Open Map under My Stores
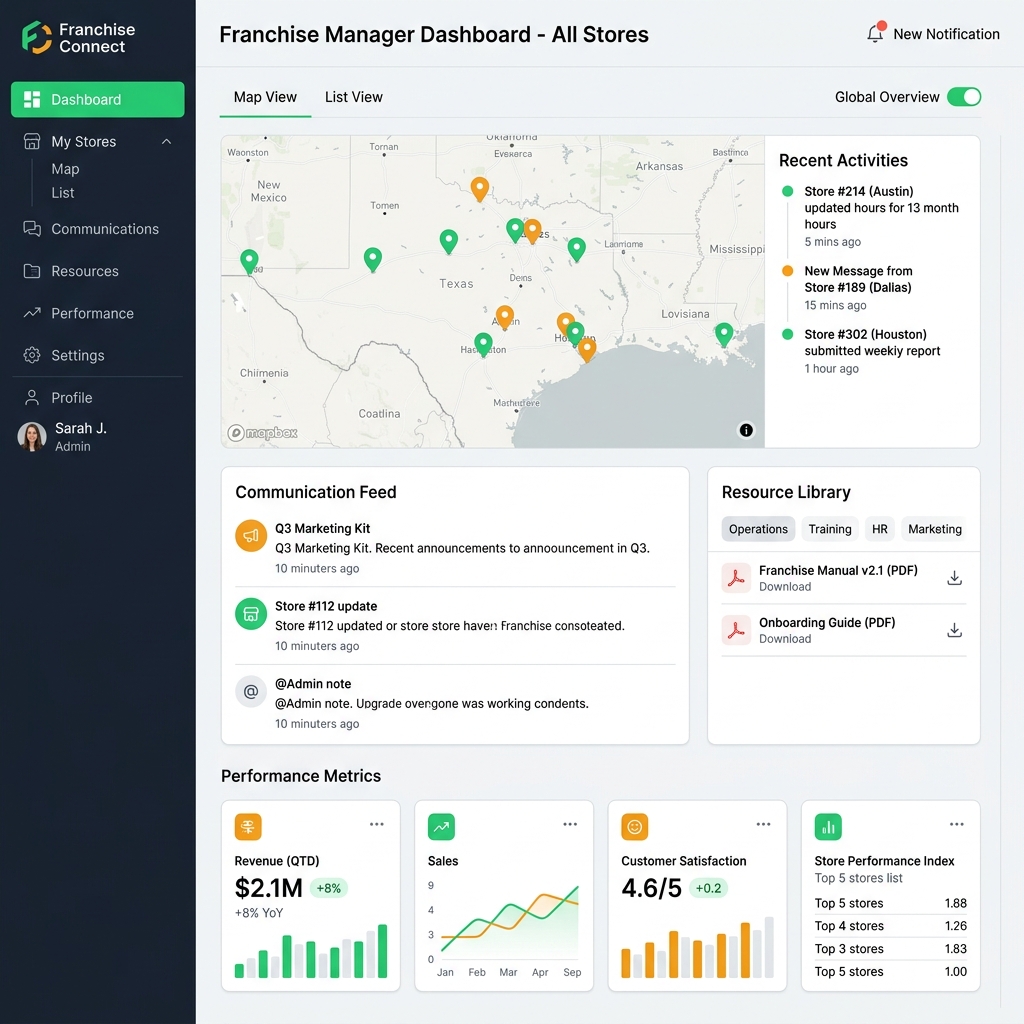 click(x=65, y=169)
